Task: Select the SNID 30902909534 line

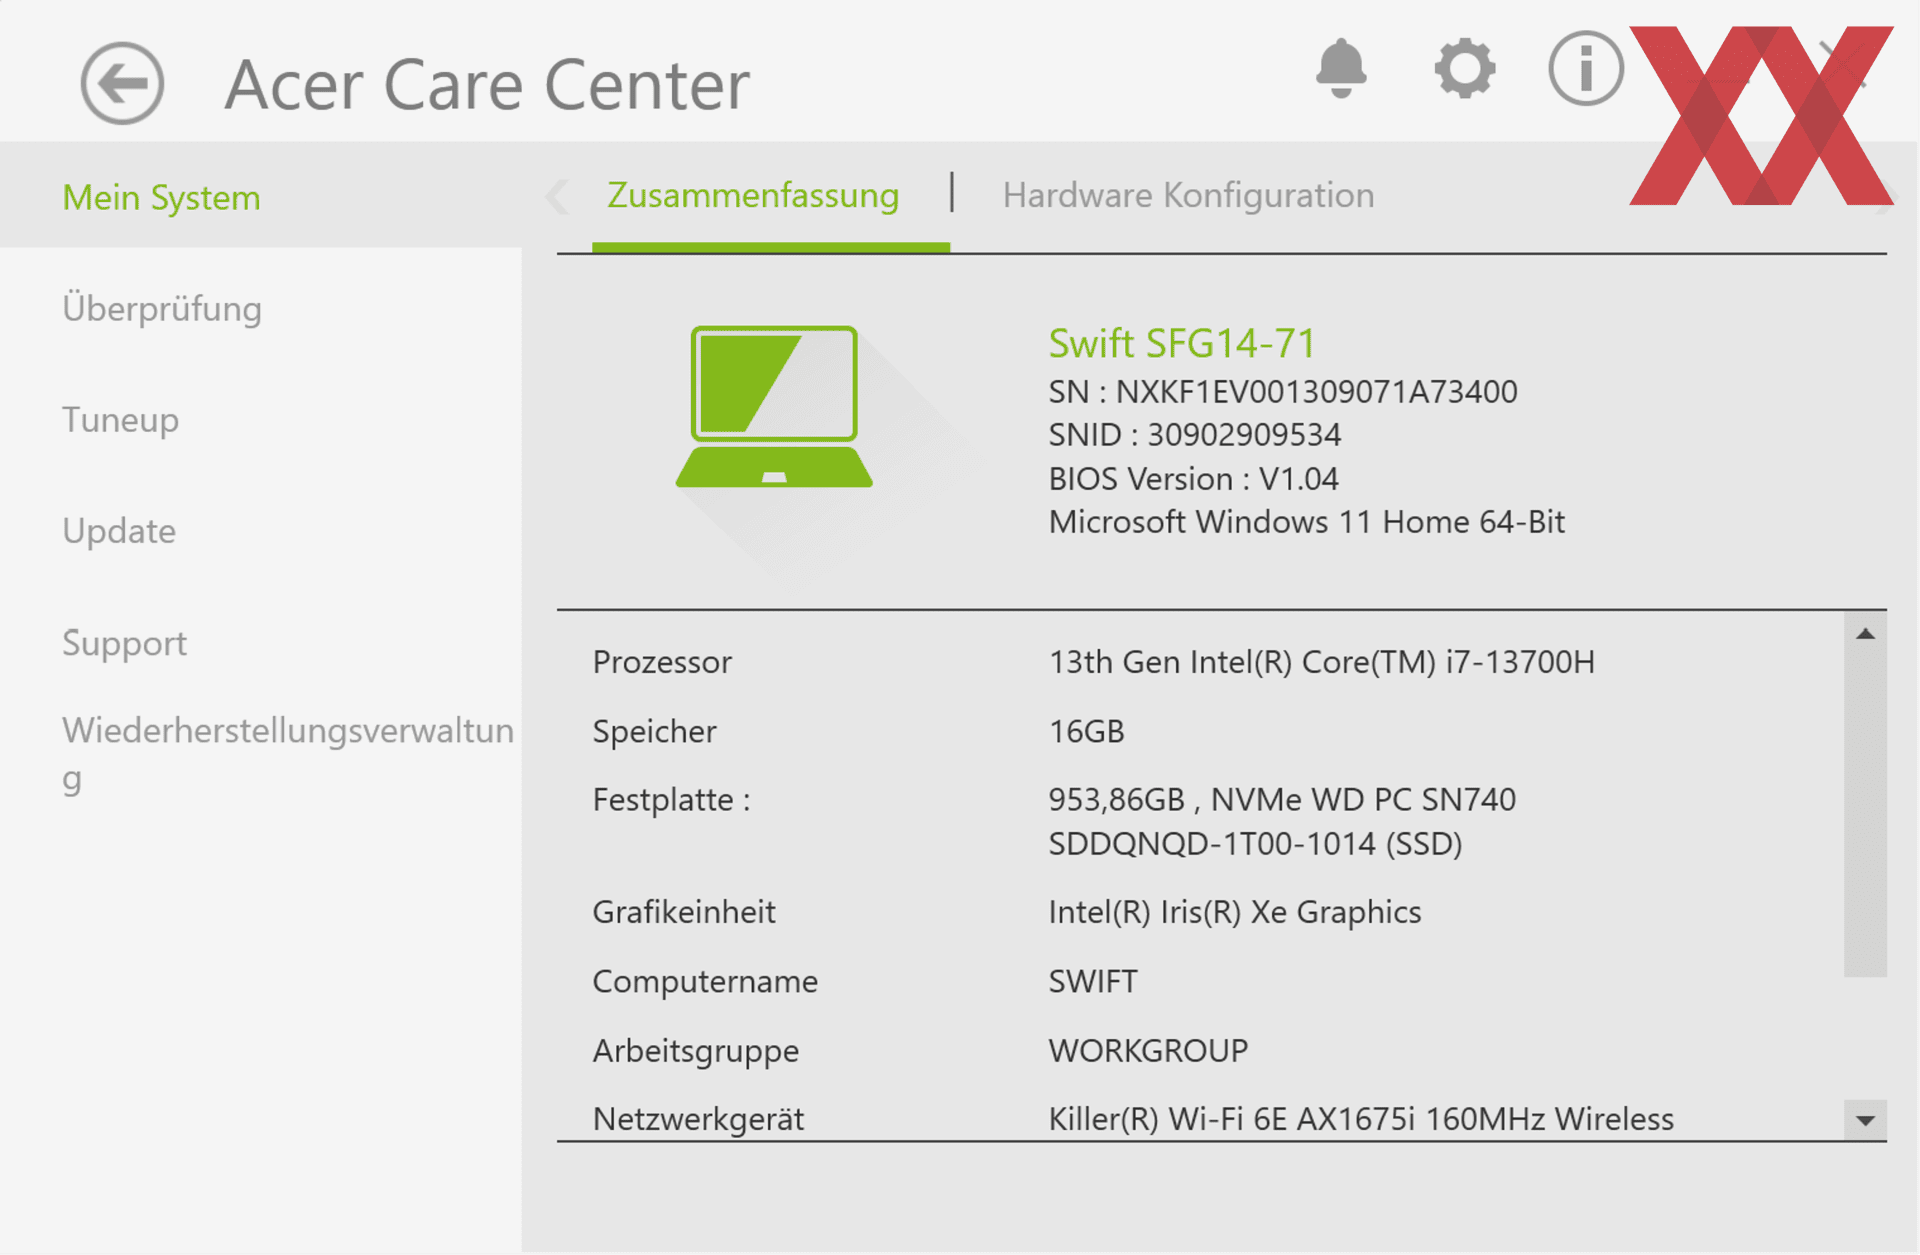Action: (x=1195, y=435)
